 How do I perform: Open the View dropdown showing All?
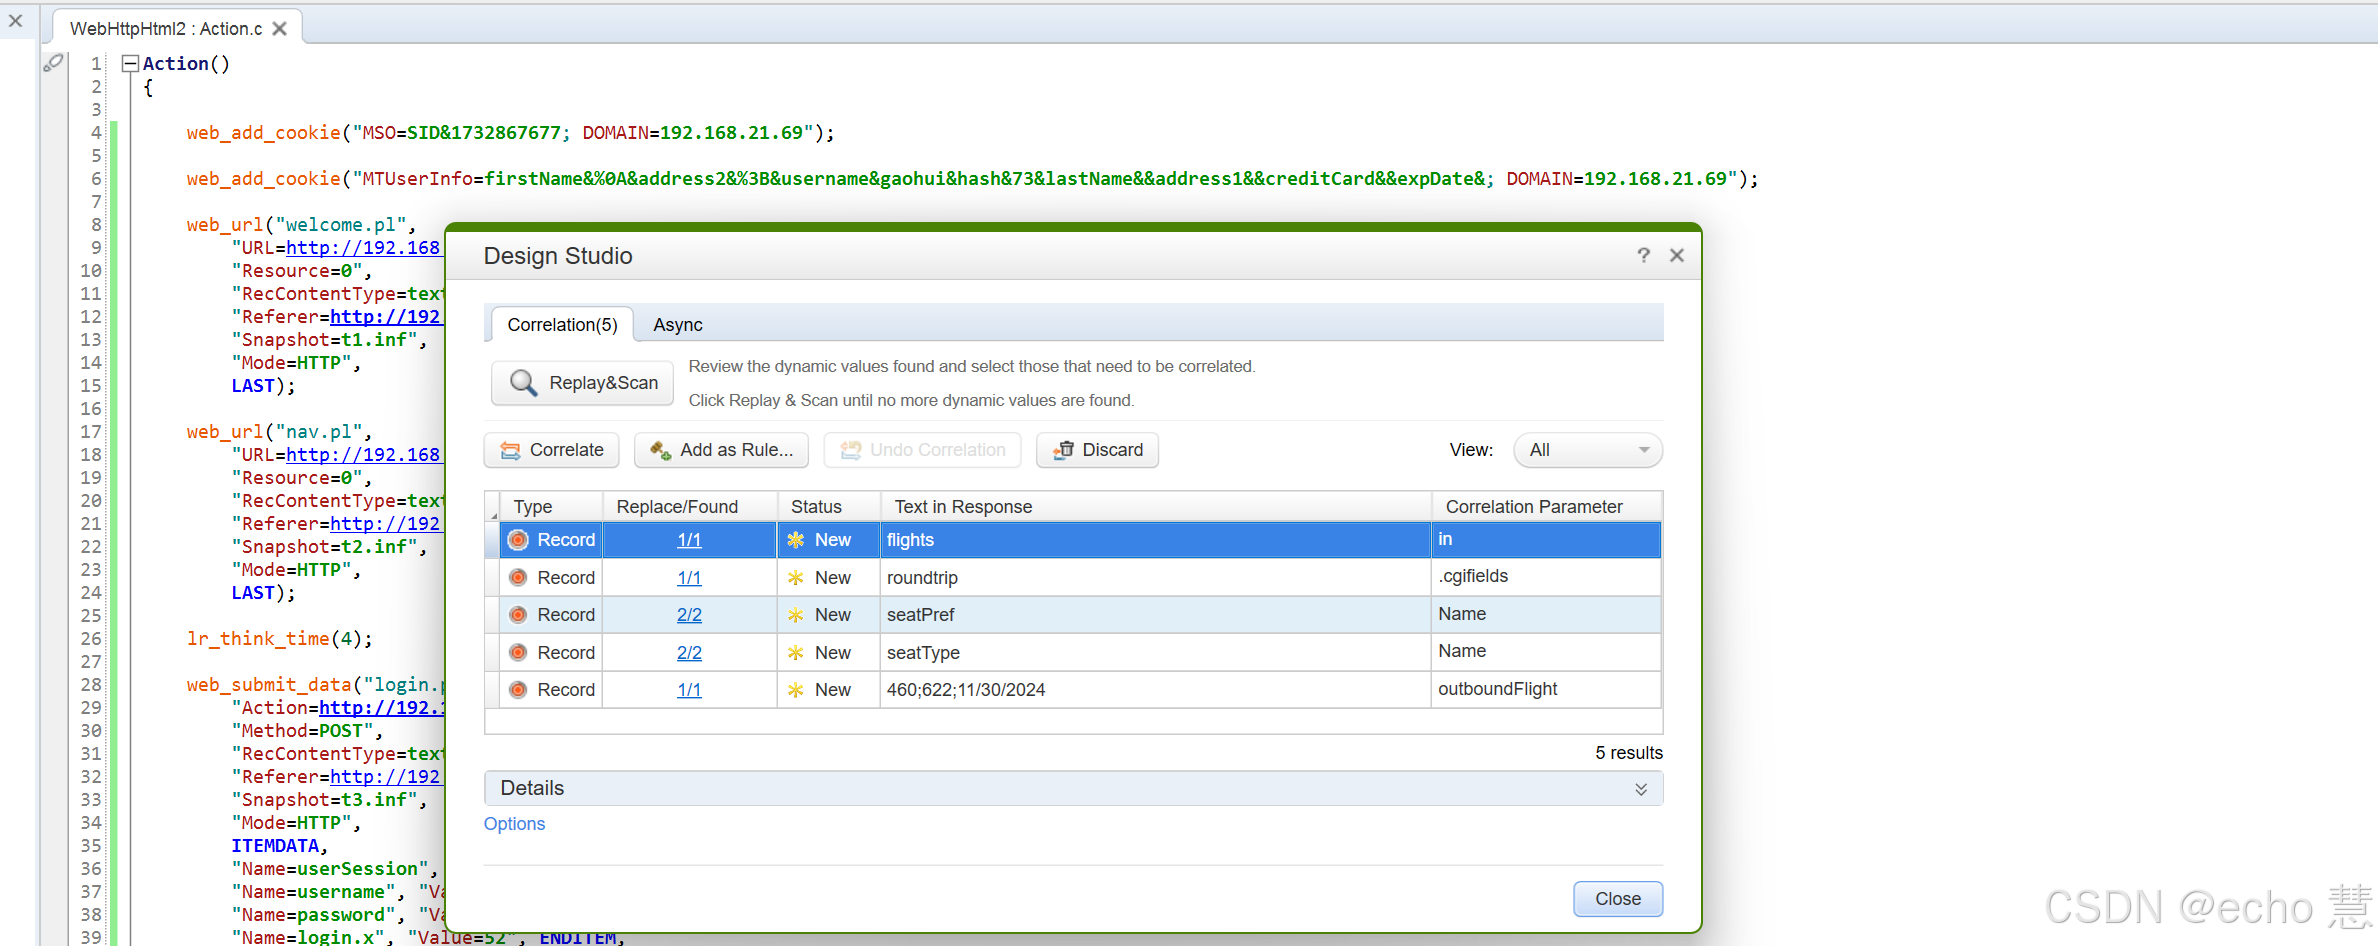coord(1588,450)
